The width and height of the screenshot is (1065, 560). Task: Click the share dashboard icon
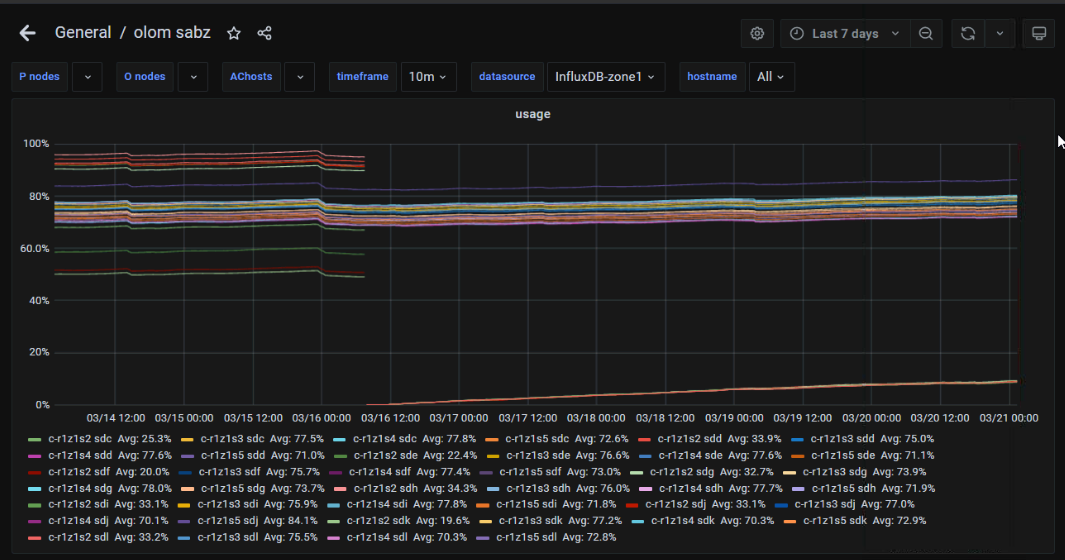pos(264,33)
